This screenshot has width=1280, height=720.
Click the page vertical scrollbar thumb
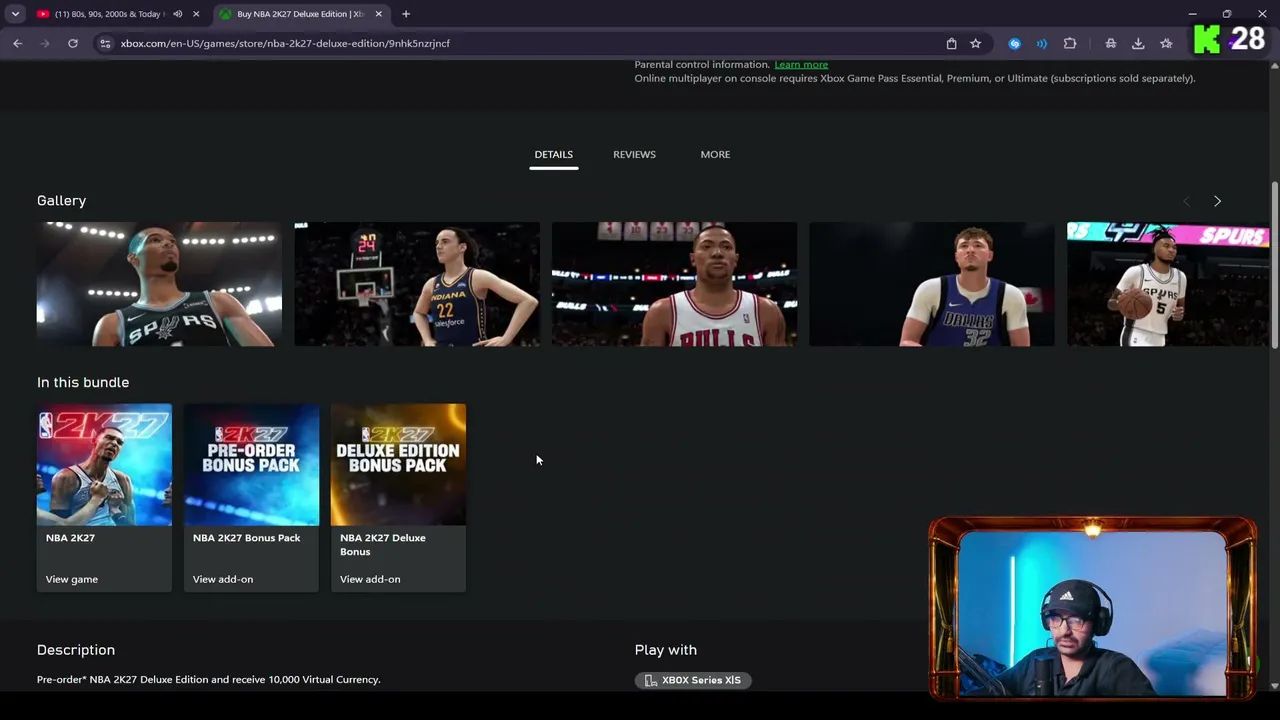point(1274,265)
